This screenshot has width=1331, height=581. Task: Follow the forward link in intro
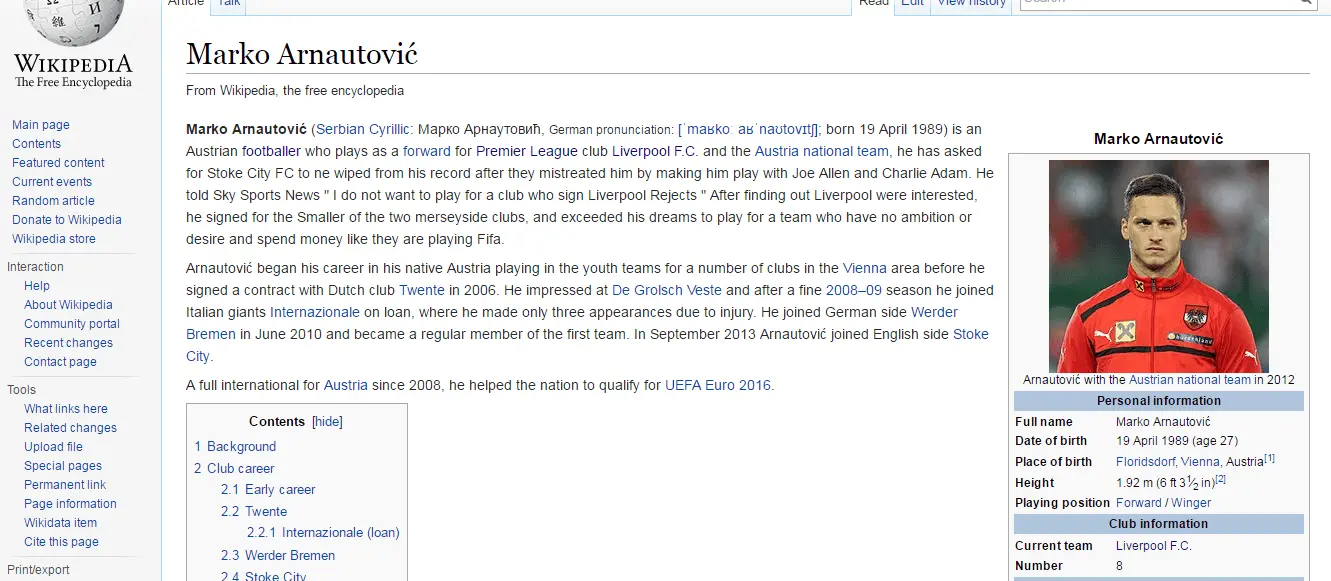[x=427, y=152]
